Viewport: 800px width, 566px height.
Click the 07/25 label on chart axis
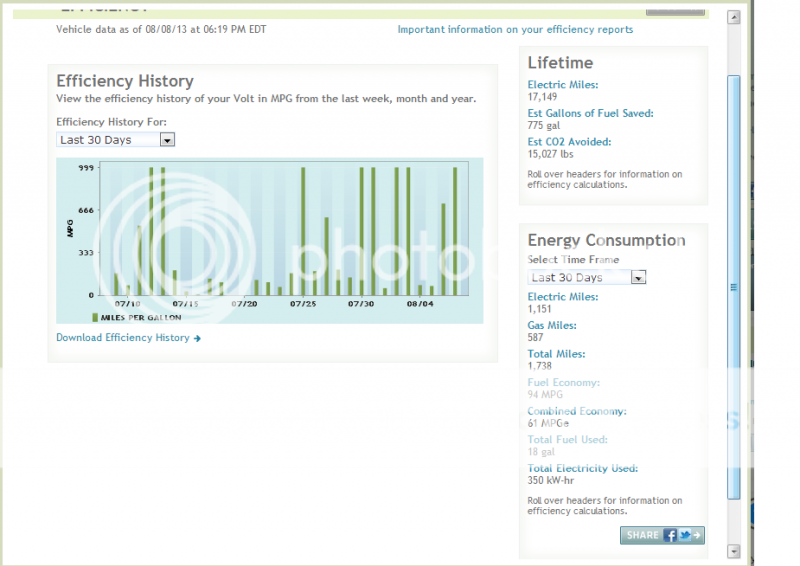click(303, 304)
